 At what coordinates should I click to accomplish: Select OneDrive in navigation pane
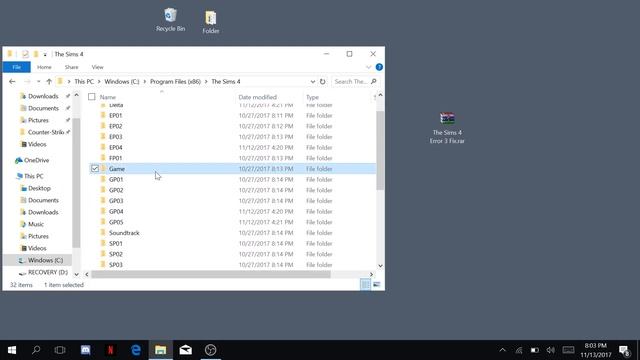[x=36, y=160]
